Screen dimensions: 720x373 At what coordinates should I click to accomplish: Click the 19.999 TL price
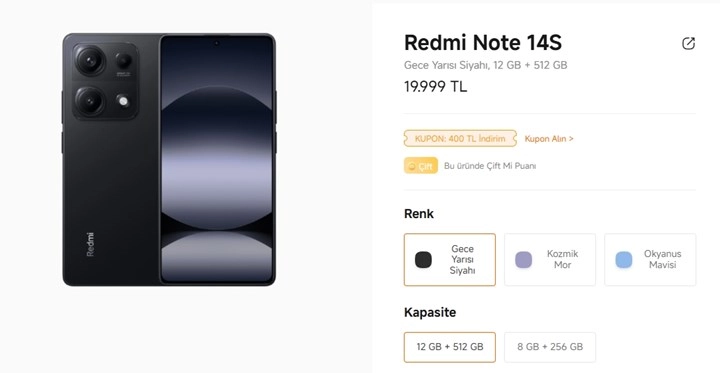435,86
